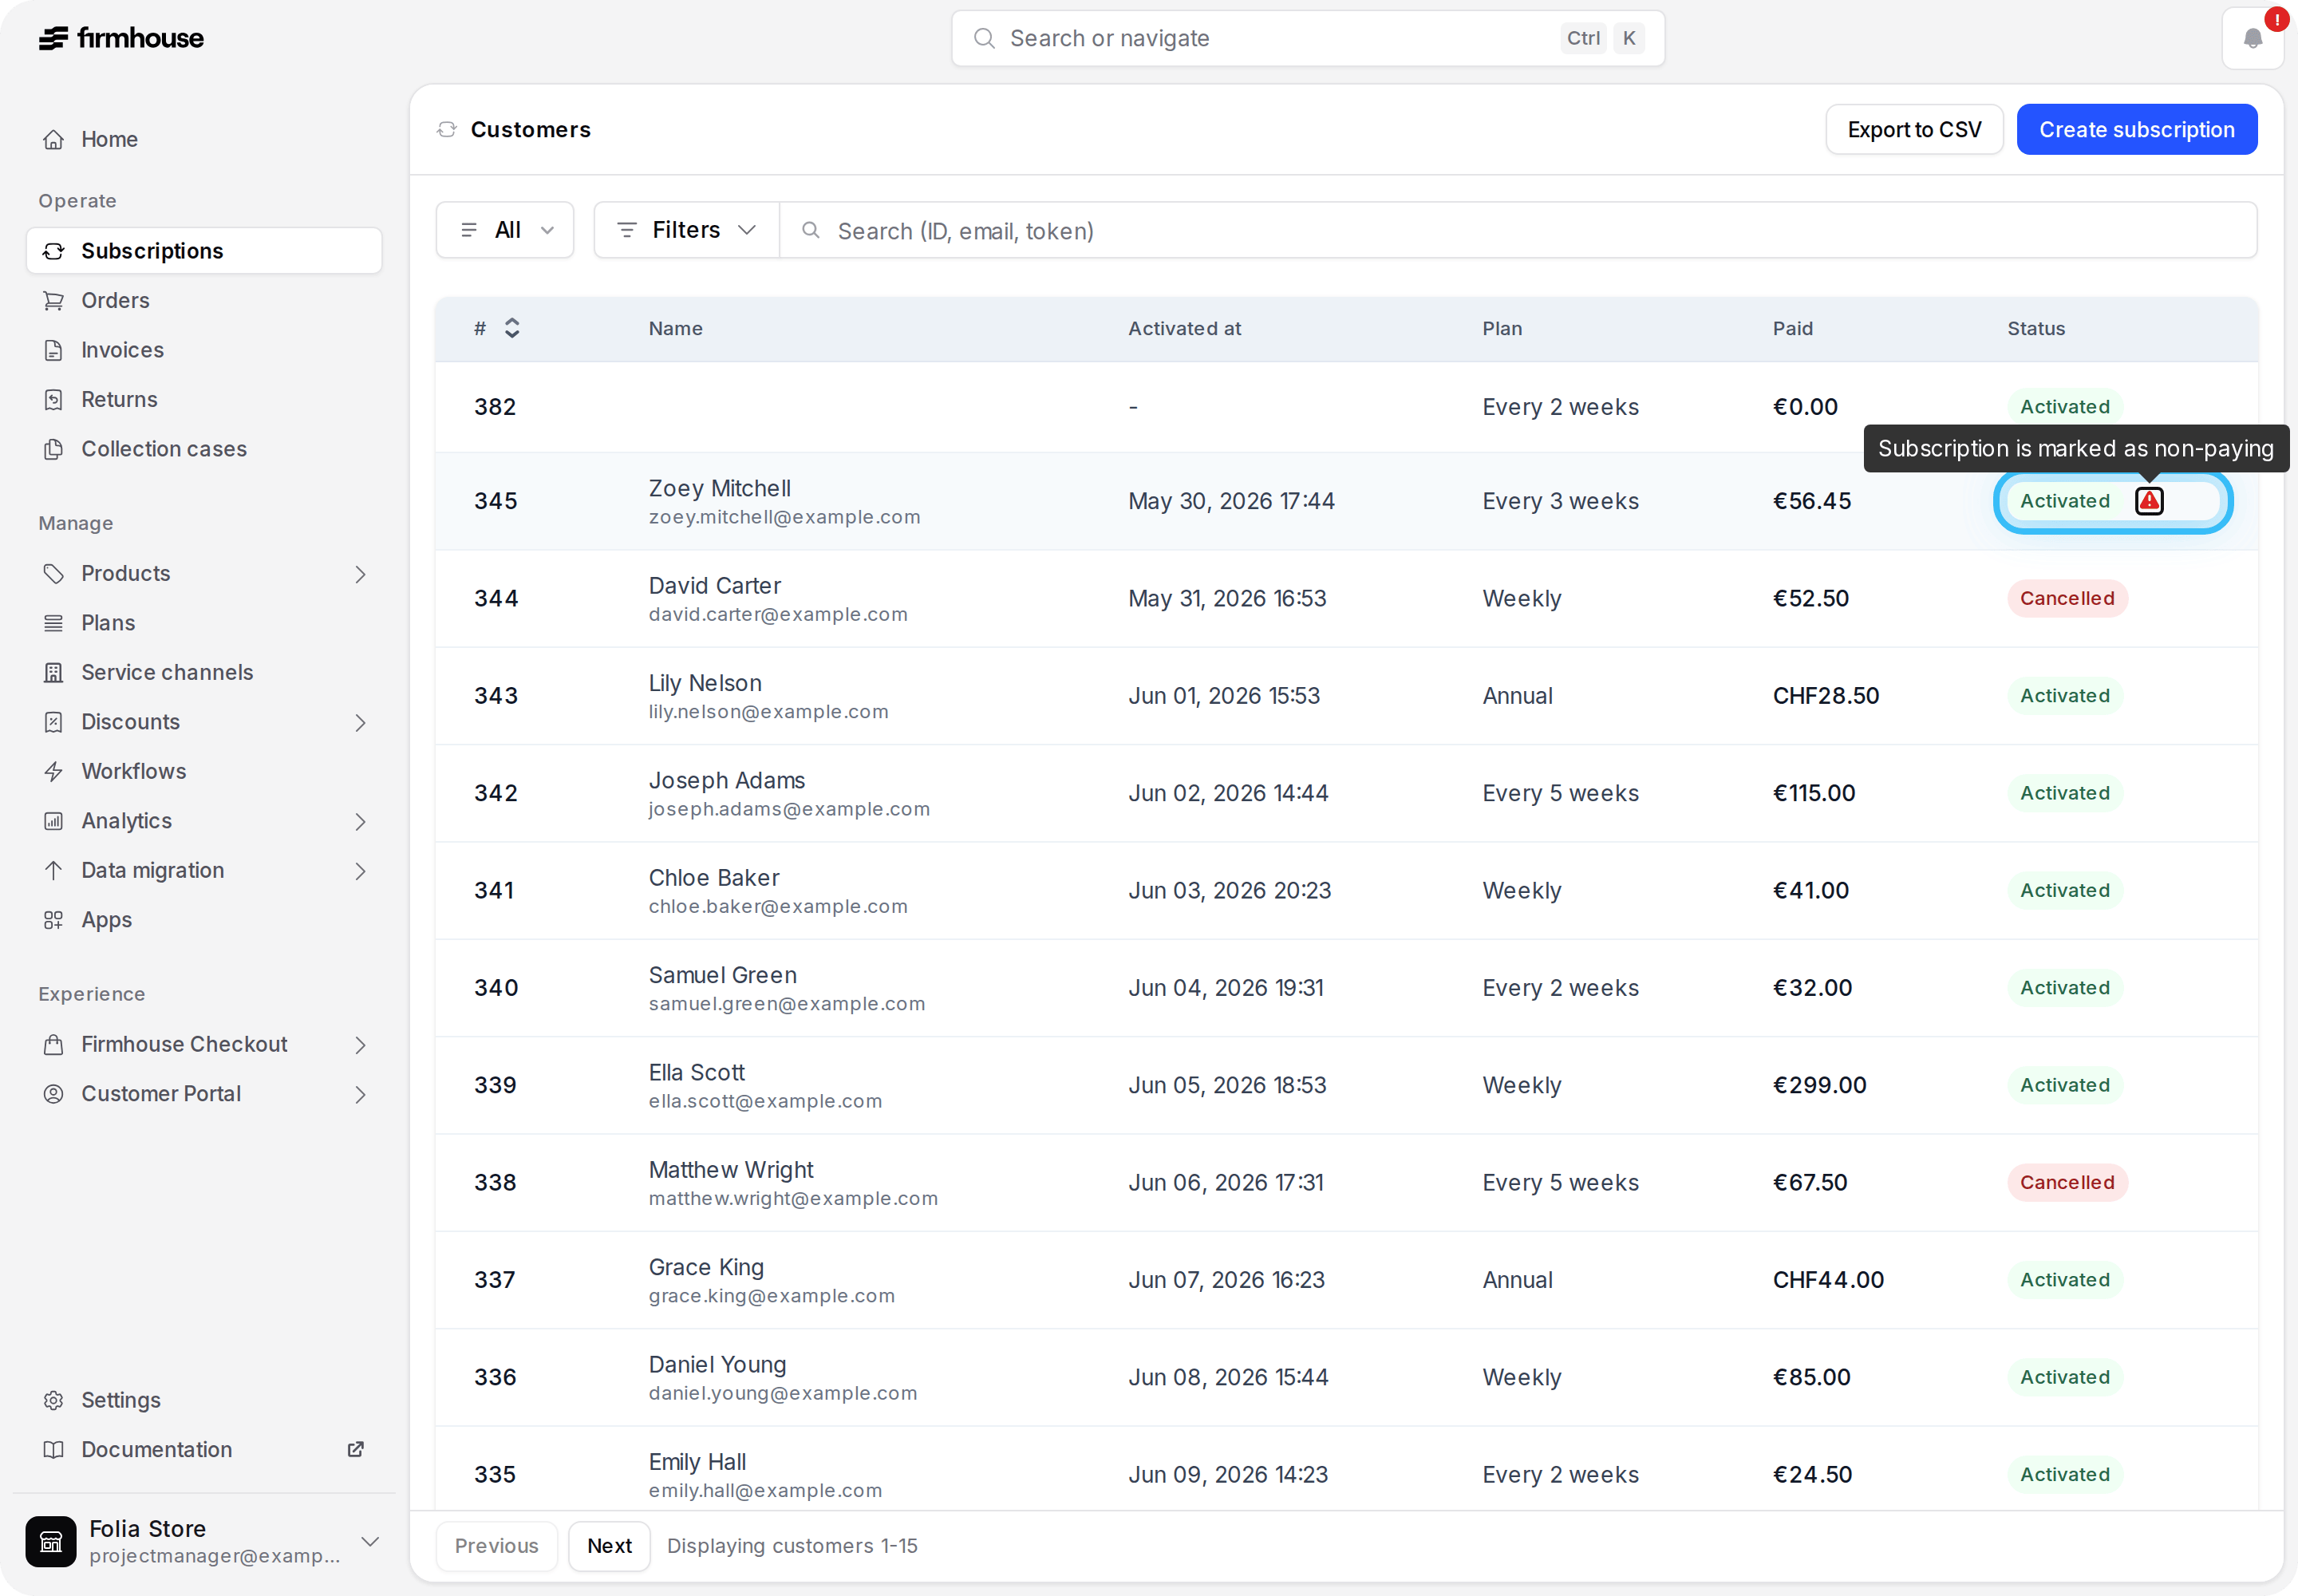Click the Cancelled badge for David Carter
2298x1596 pixels.
point(2067,598)
